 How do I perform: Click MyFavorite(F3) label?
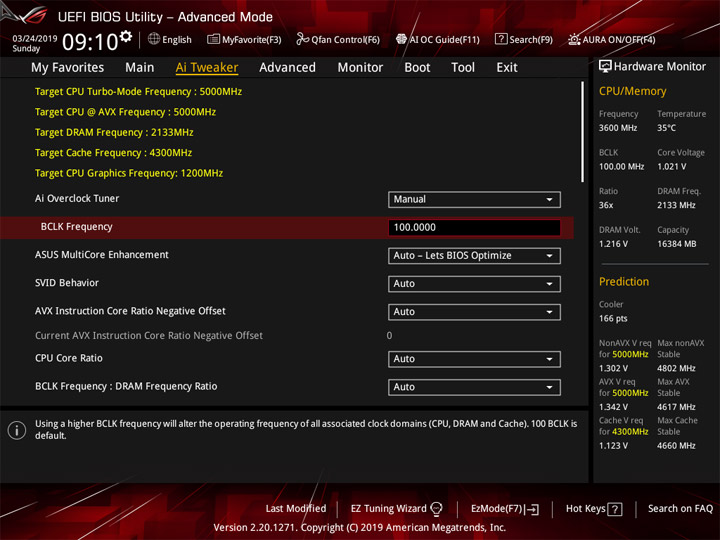click(x=252, y=39)
